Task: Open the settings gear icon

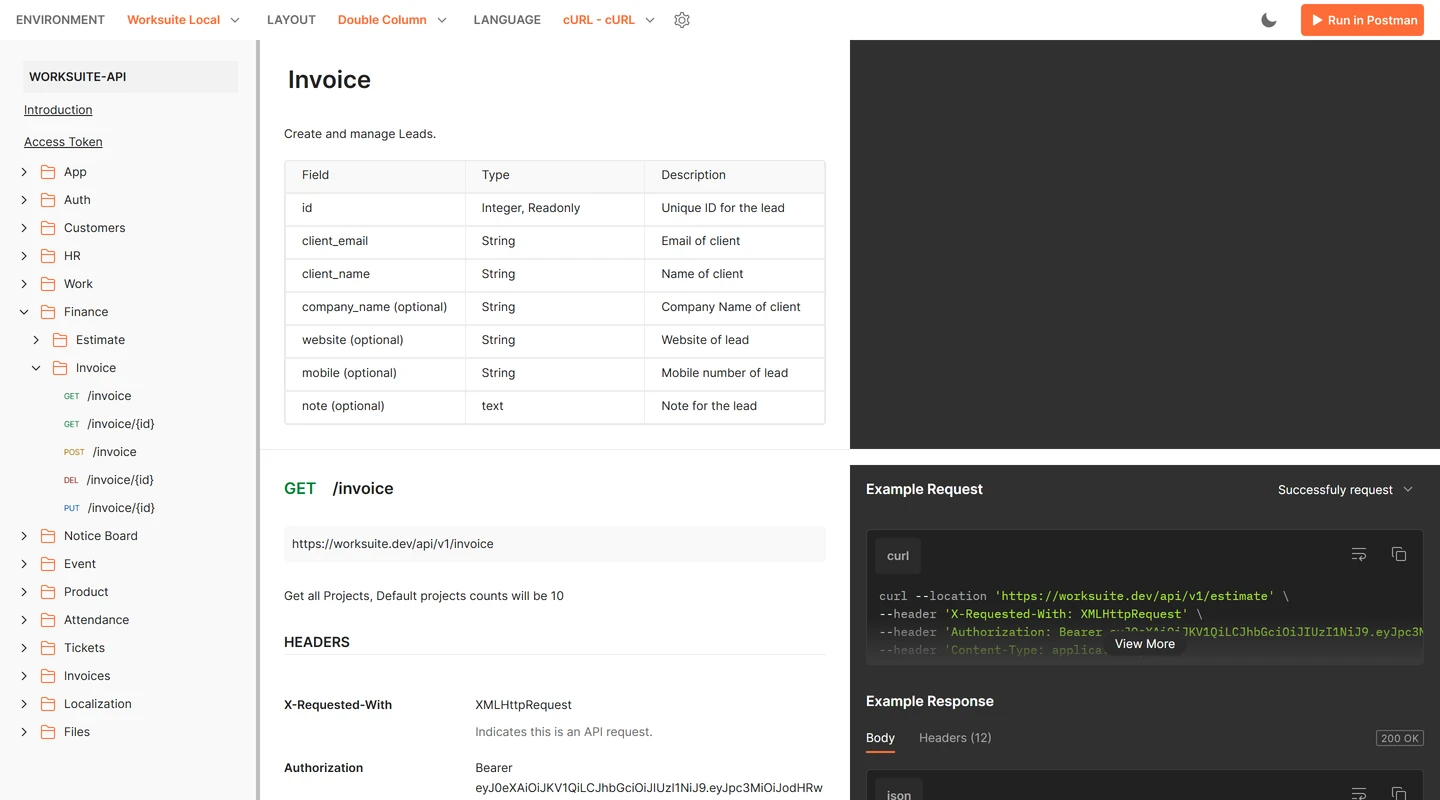Action: tap(682, 20)
